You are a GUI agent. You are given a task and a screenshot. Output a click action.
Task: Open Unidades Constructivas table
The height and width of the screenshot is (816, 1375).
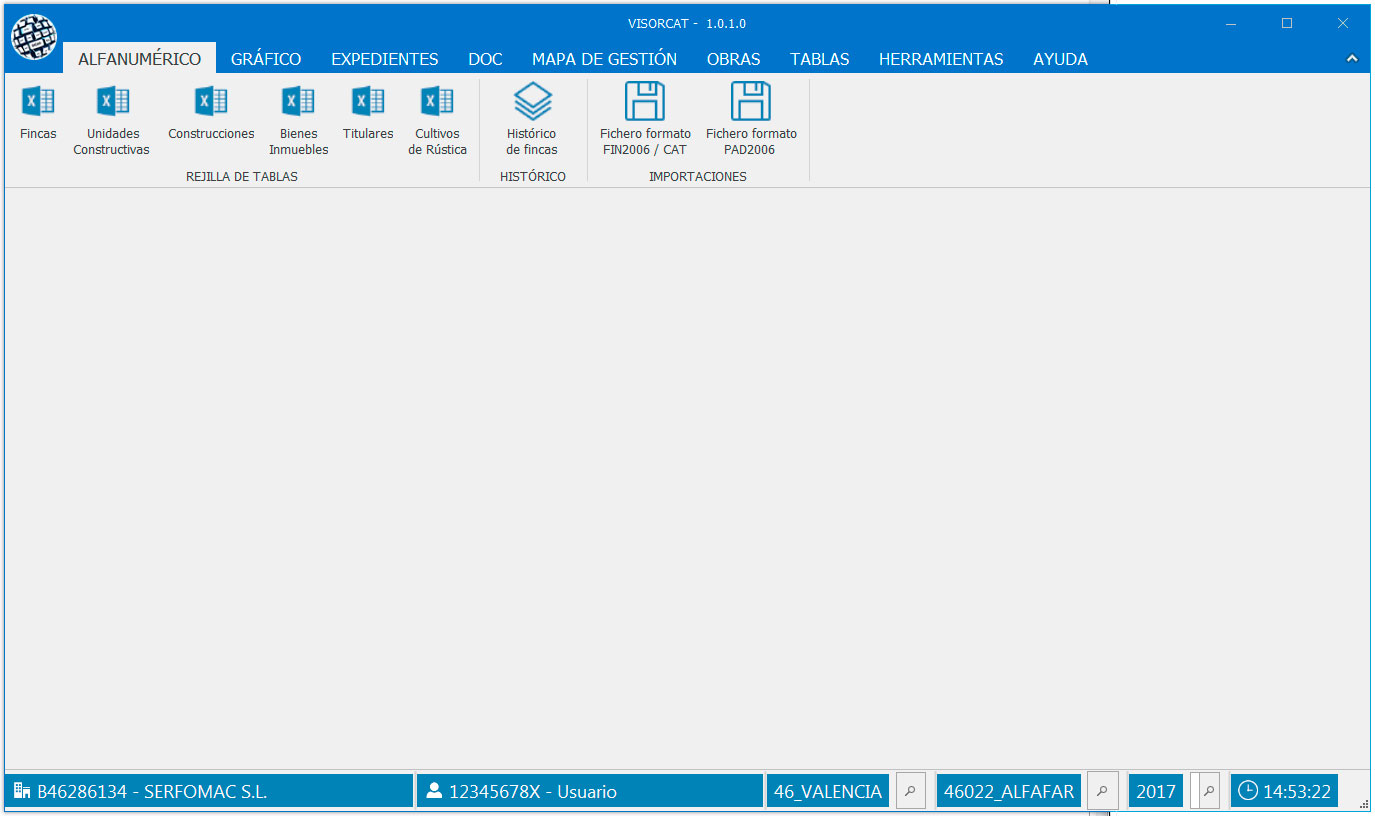pyautogui.click(x=111, y=120)
